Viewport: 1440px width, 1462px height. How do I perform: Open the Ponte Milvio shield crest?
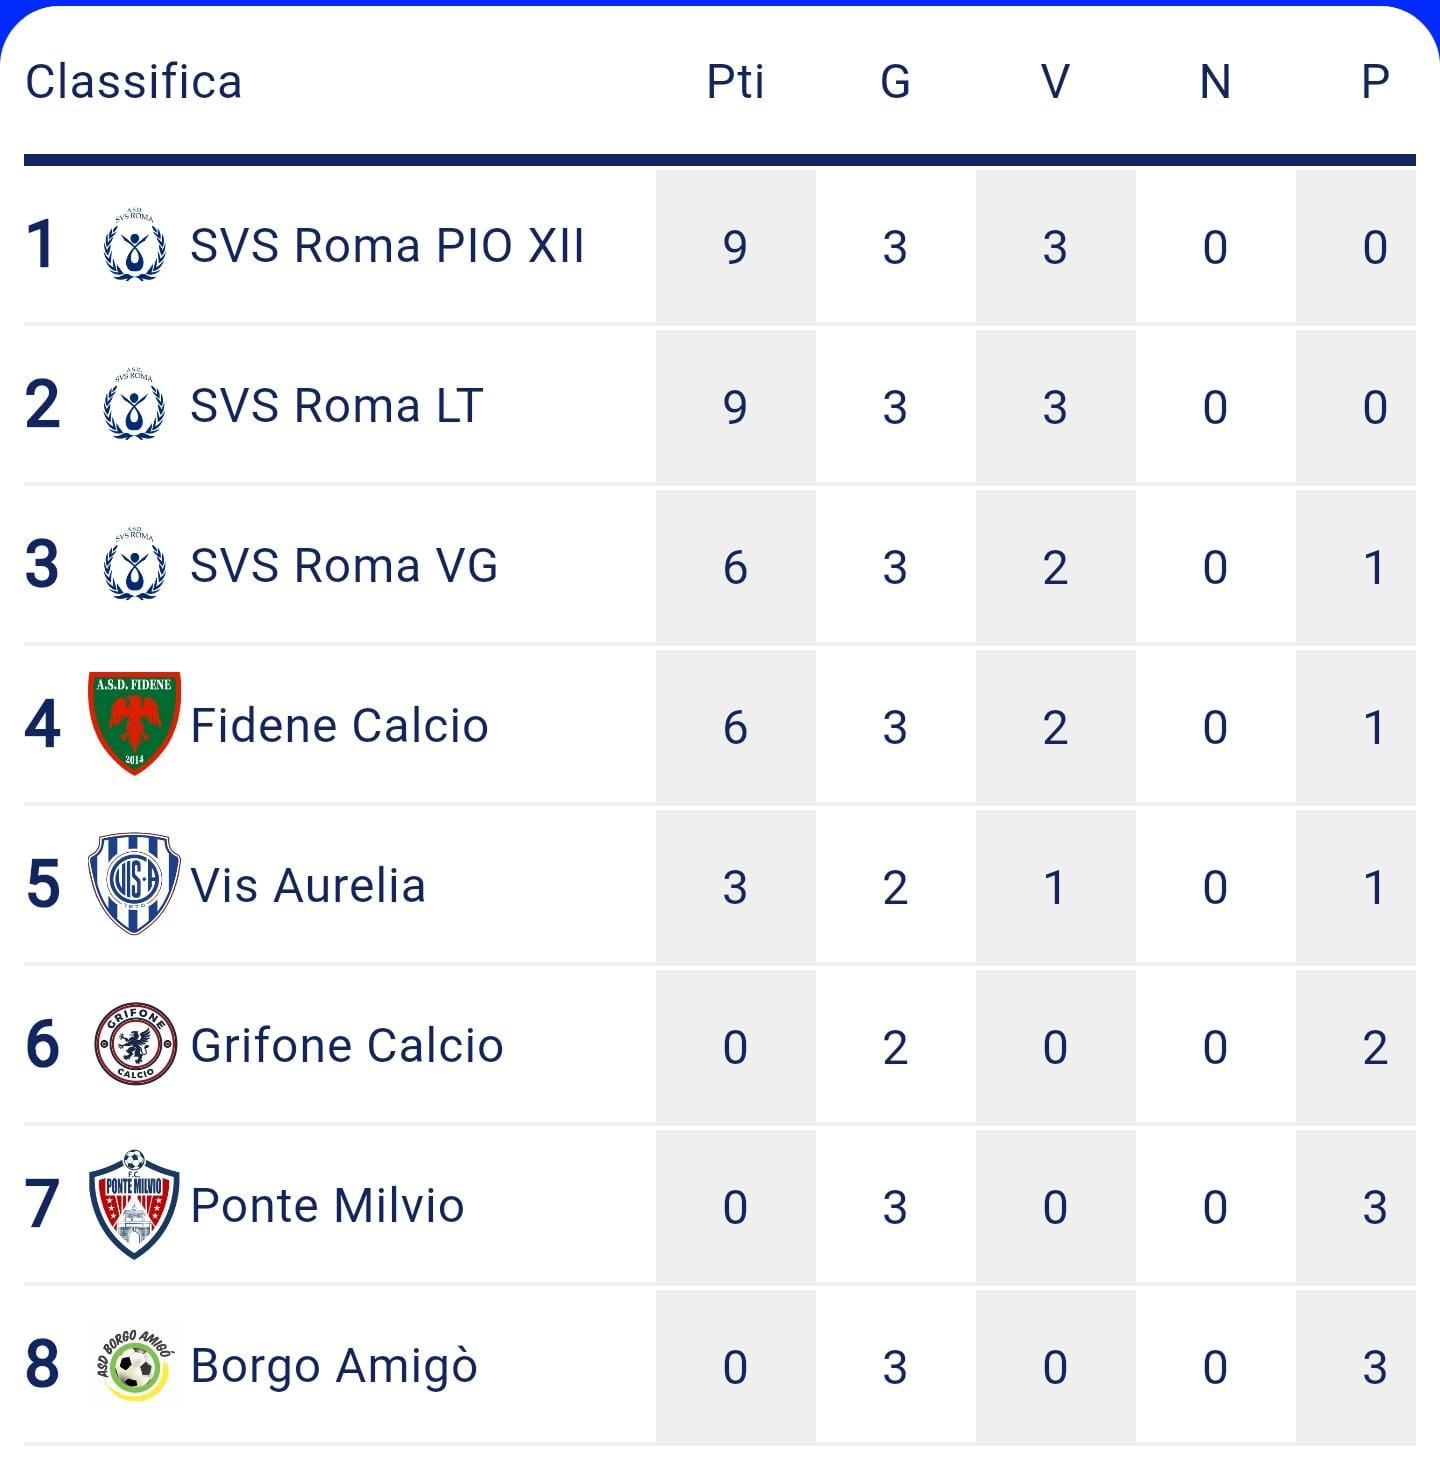[134, 1204]
